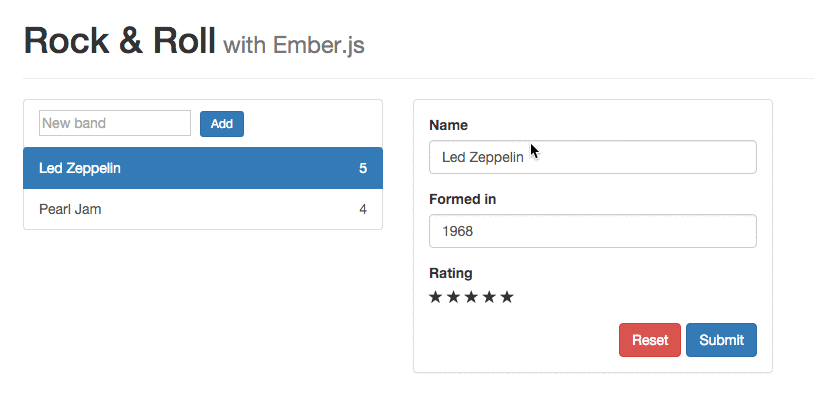
Task: Set rating to the first star
Action: 436,297
